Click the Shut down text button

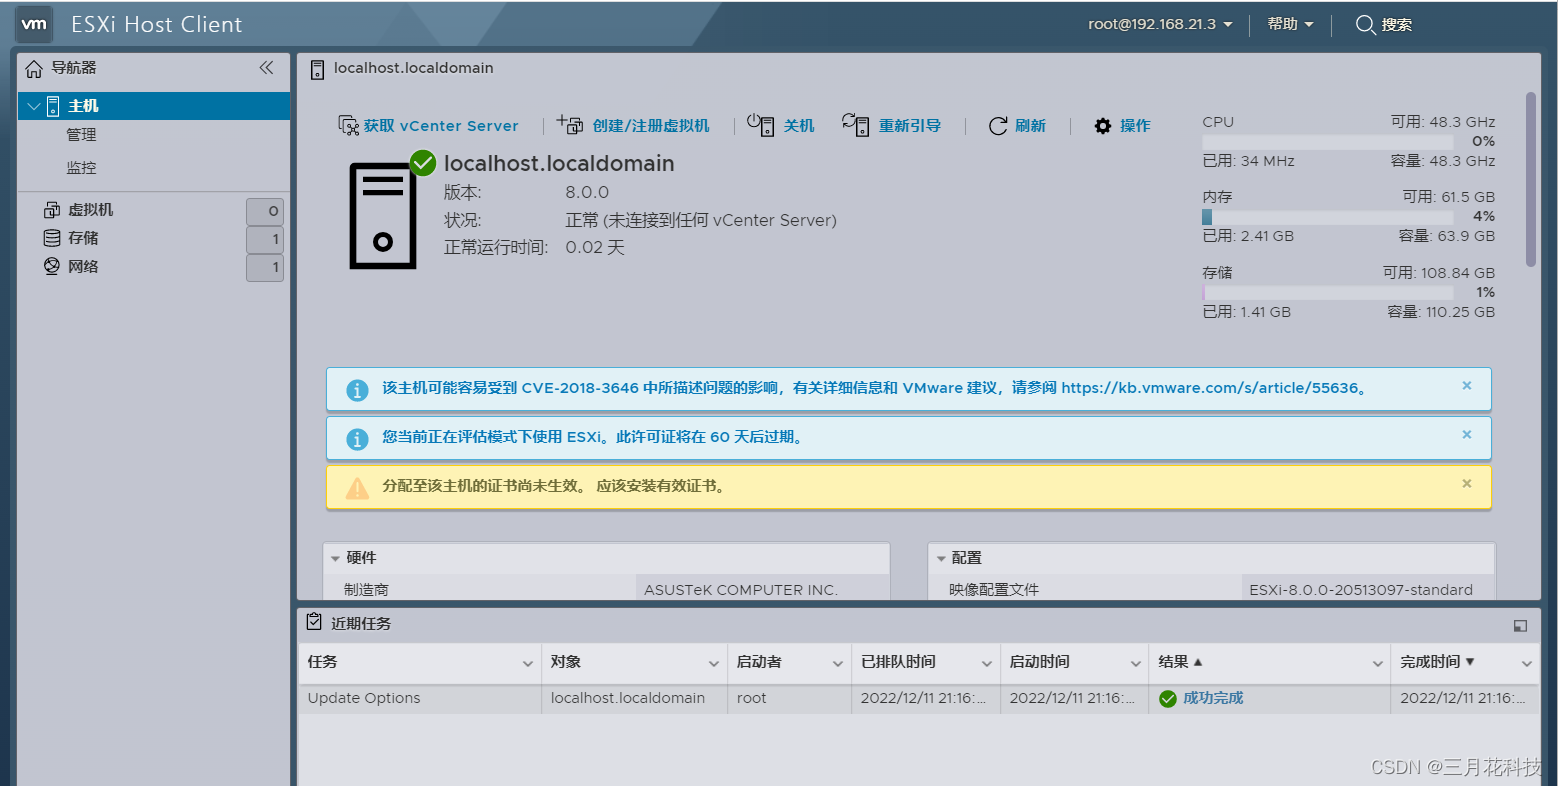[799, 126]
